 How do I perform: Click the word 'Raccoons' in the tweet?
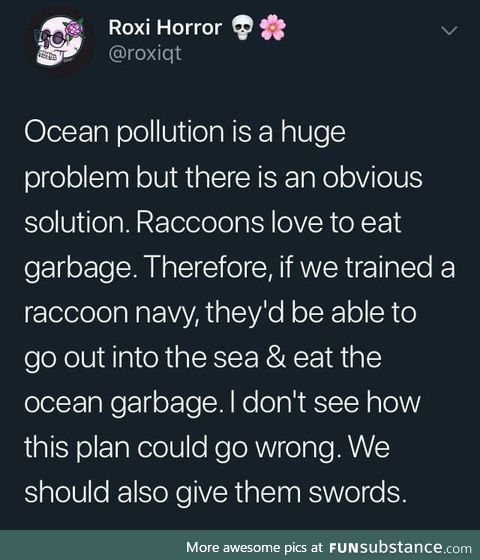click(x=200, y=222)
